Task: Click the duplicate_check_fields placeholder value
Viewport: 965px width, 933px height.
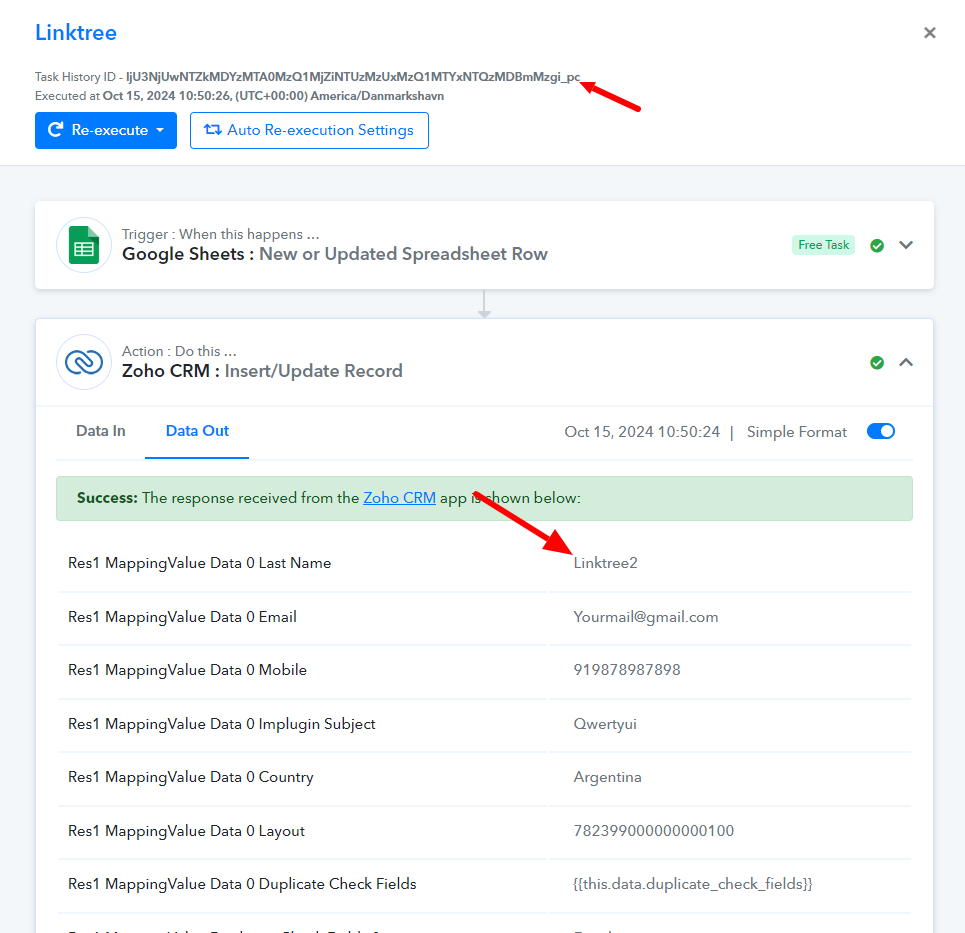Action: (x=693, y=884)
